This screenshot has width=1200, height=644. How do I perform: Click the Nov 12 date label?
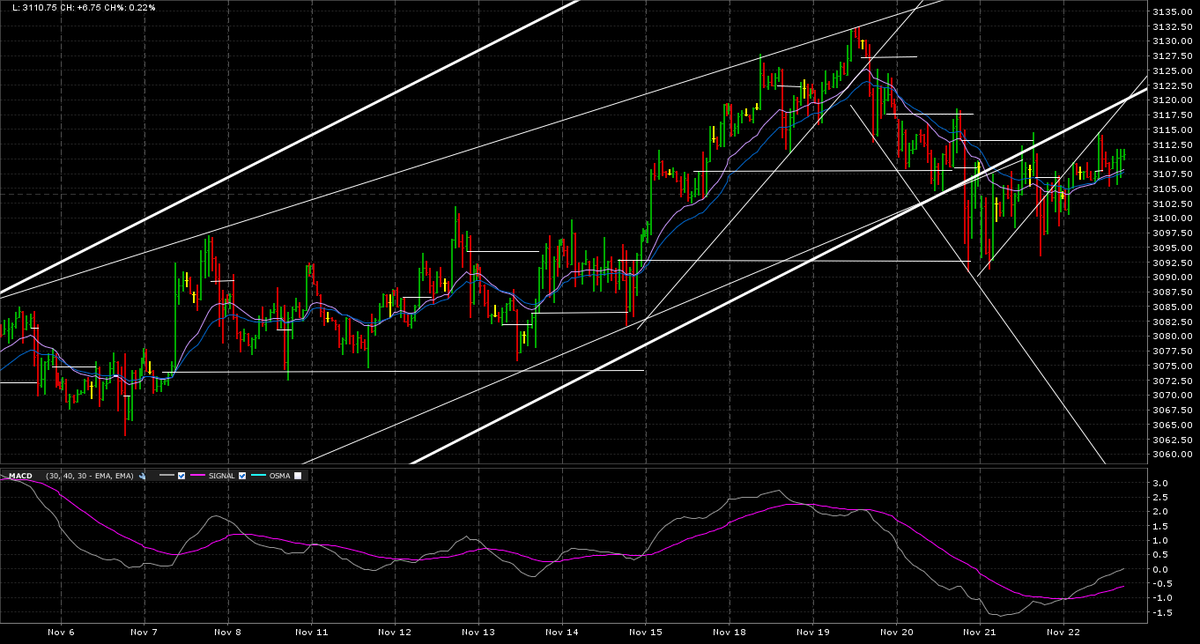point(394,632)
